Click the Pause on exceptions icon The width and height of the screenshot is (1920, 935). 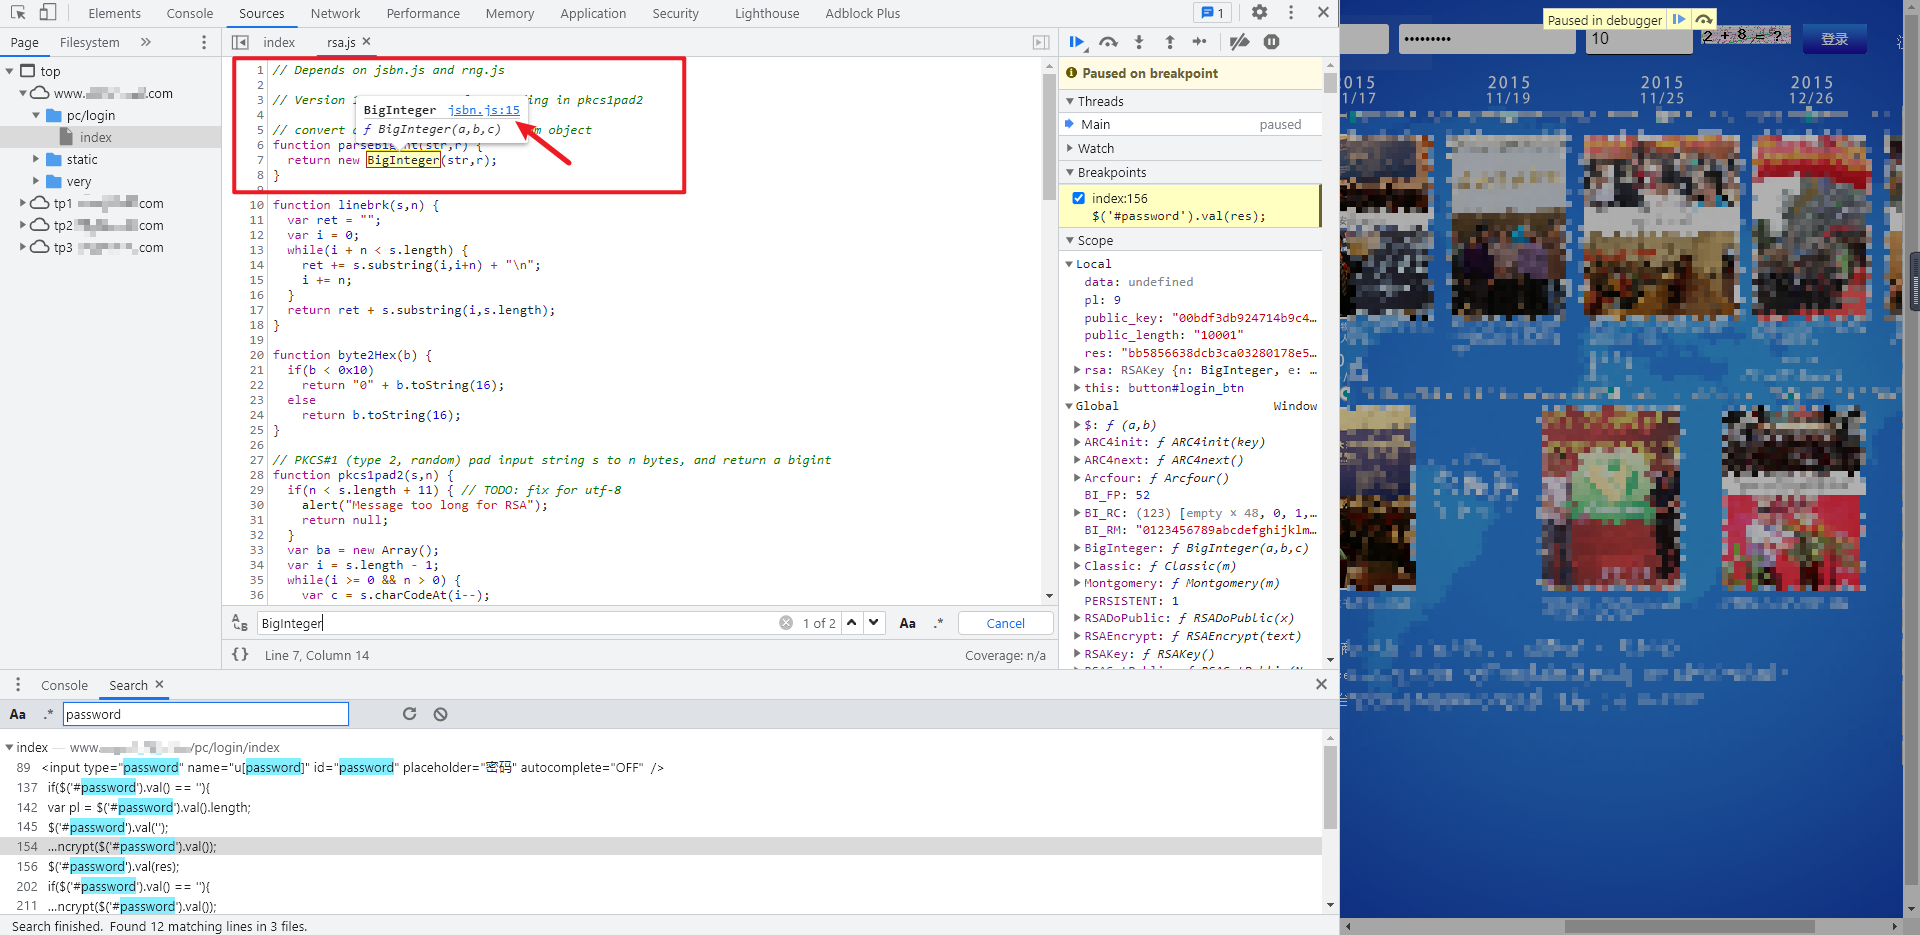pyautogui.click(x=1271, y=42)
